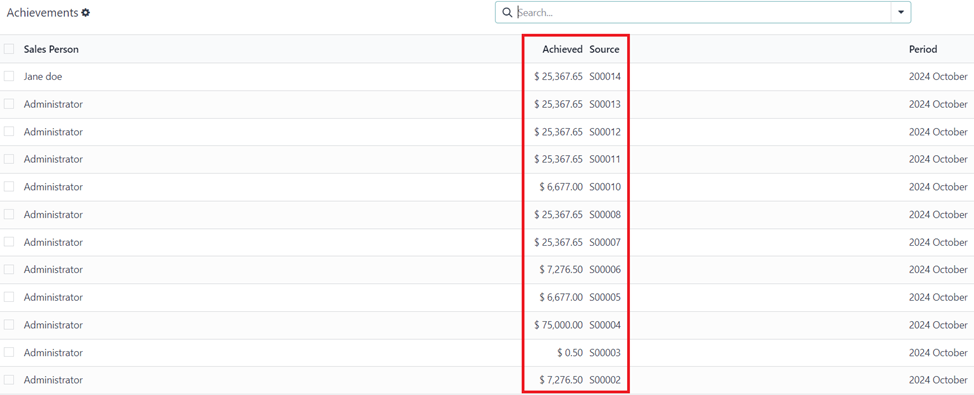Viewport: 974px width, 395px height.
Task: Click the $ 7,276.50 amount for S00006
Action: coord(562,270)
